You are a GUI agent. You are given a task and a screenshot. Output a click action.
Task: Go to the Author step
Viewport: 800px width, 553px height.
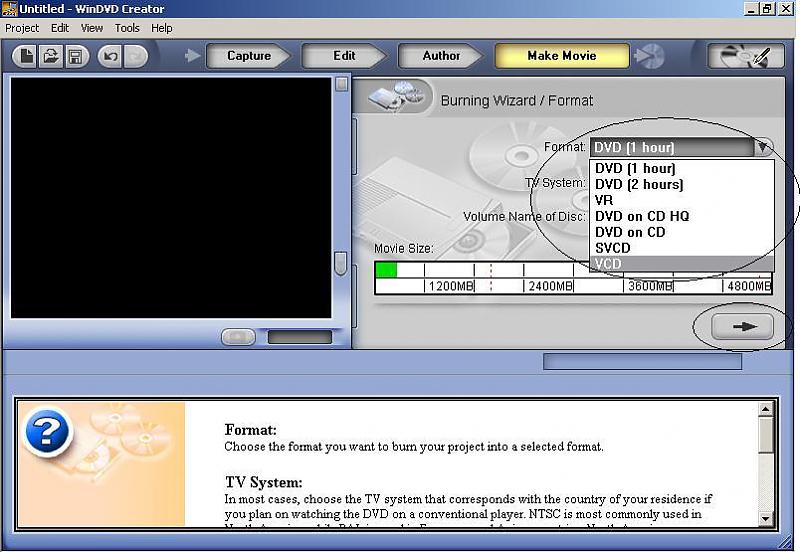click(441, 56)
